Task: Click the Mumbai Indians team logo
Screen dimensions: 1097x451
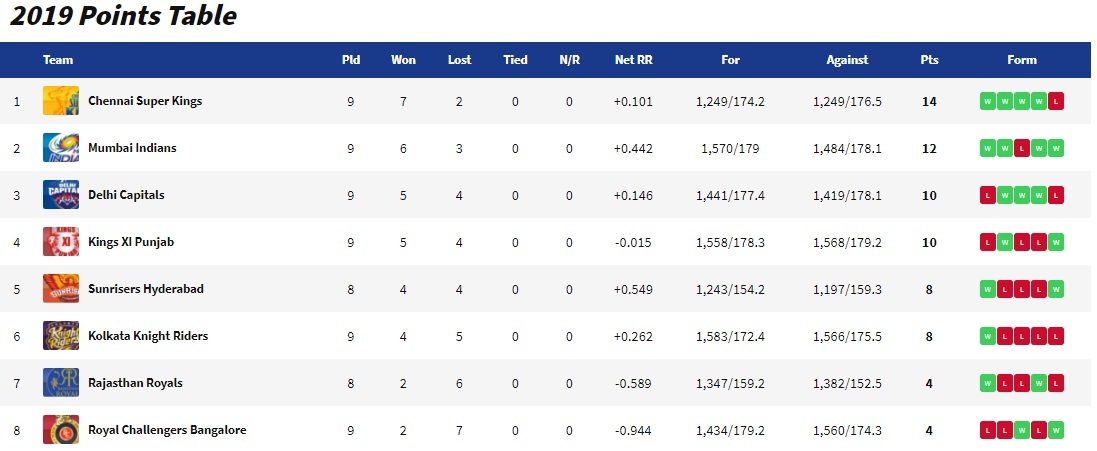Action: point(61,148)
